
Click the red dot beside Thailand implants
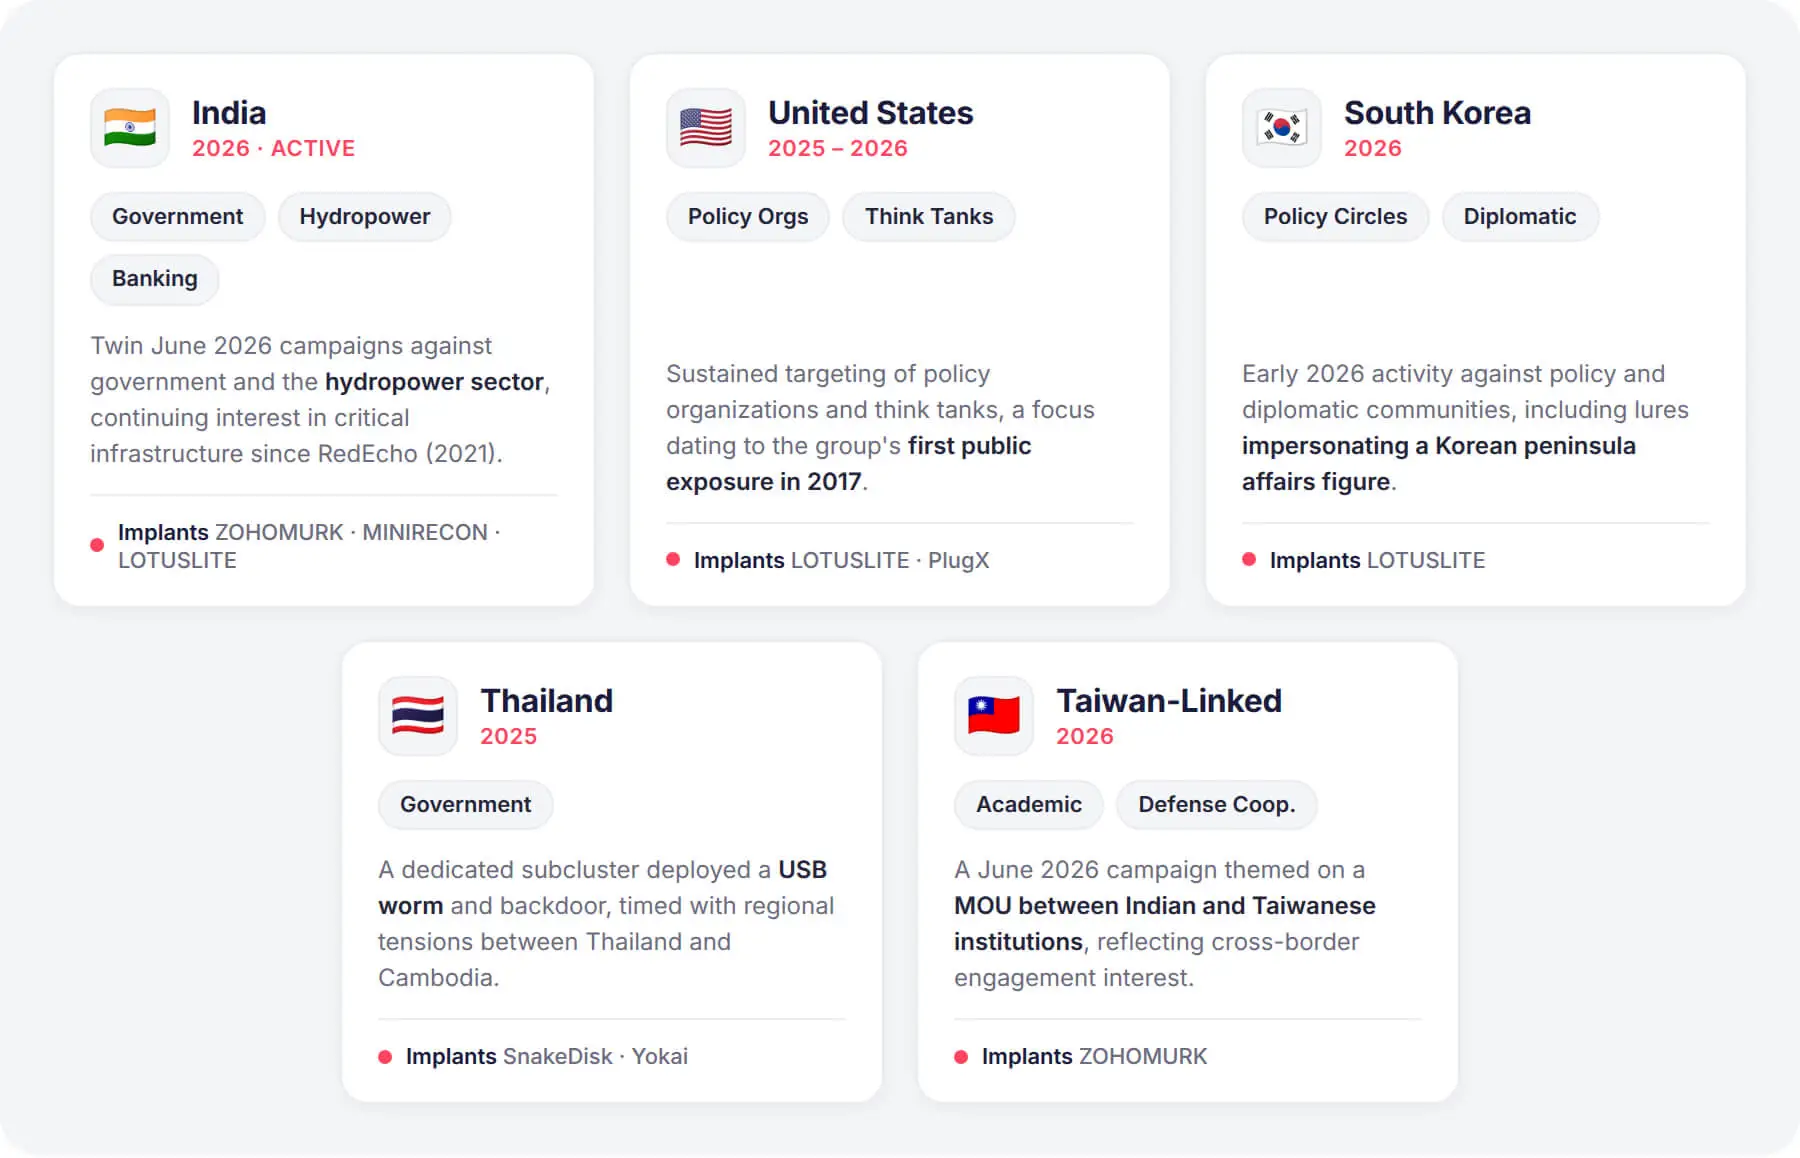tap(385, 1057)
